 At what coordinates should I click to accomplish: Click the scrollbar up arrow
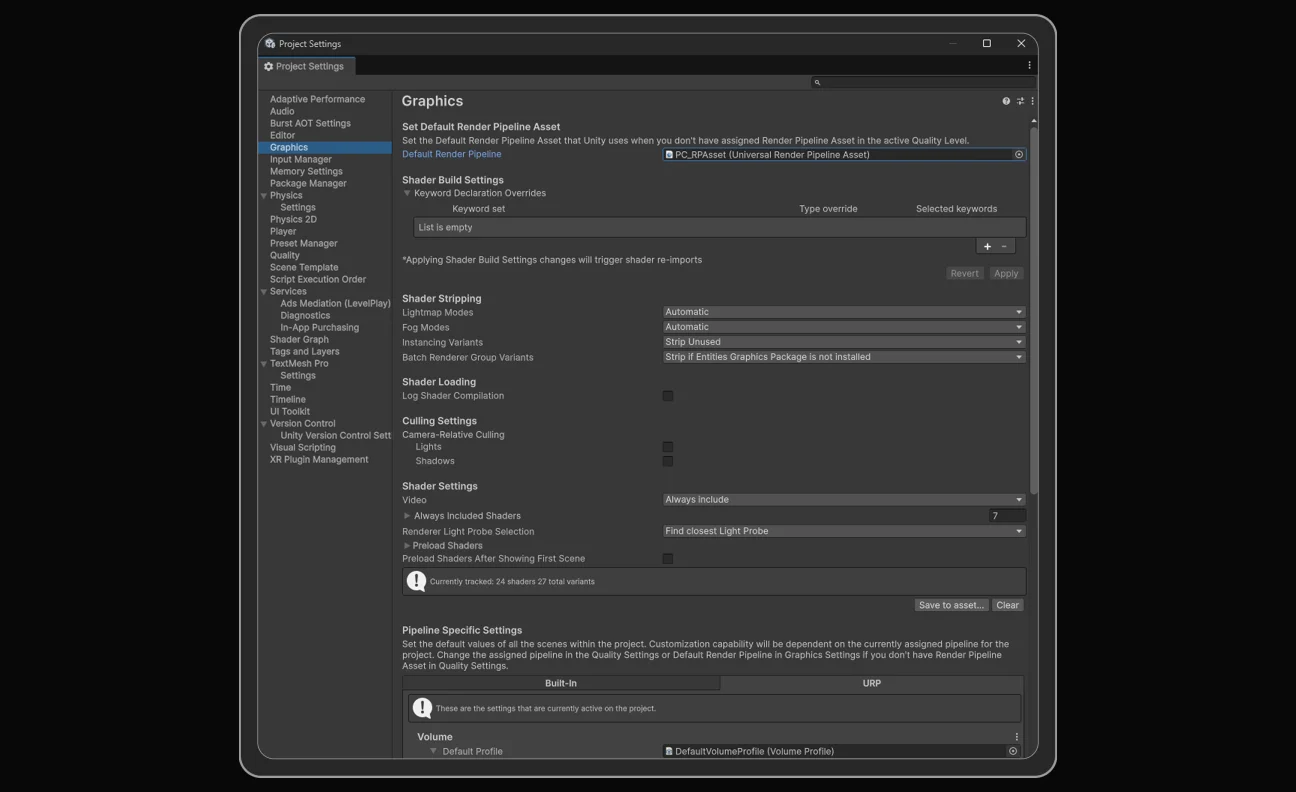1033,121
